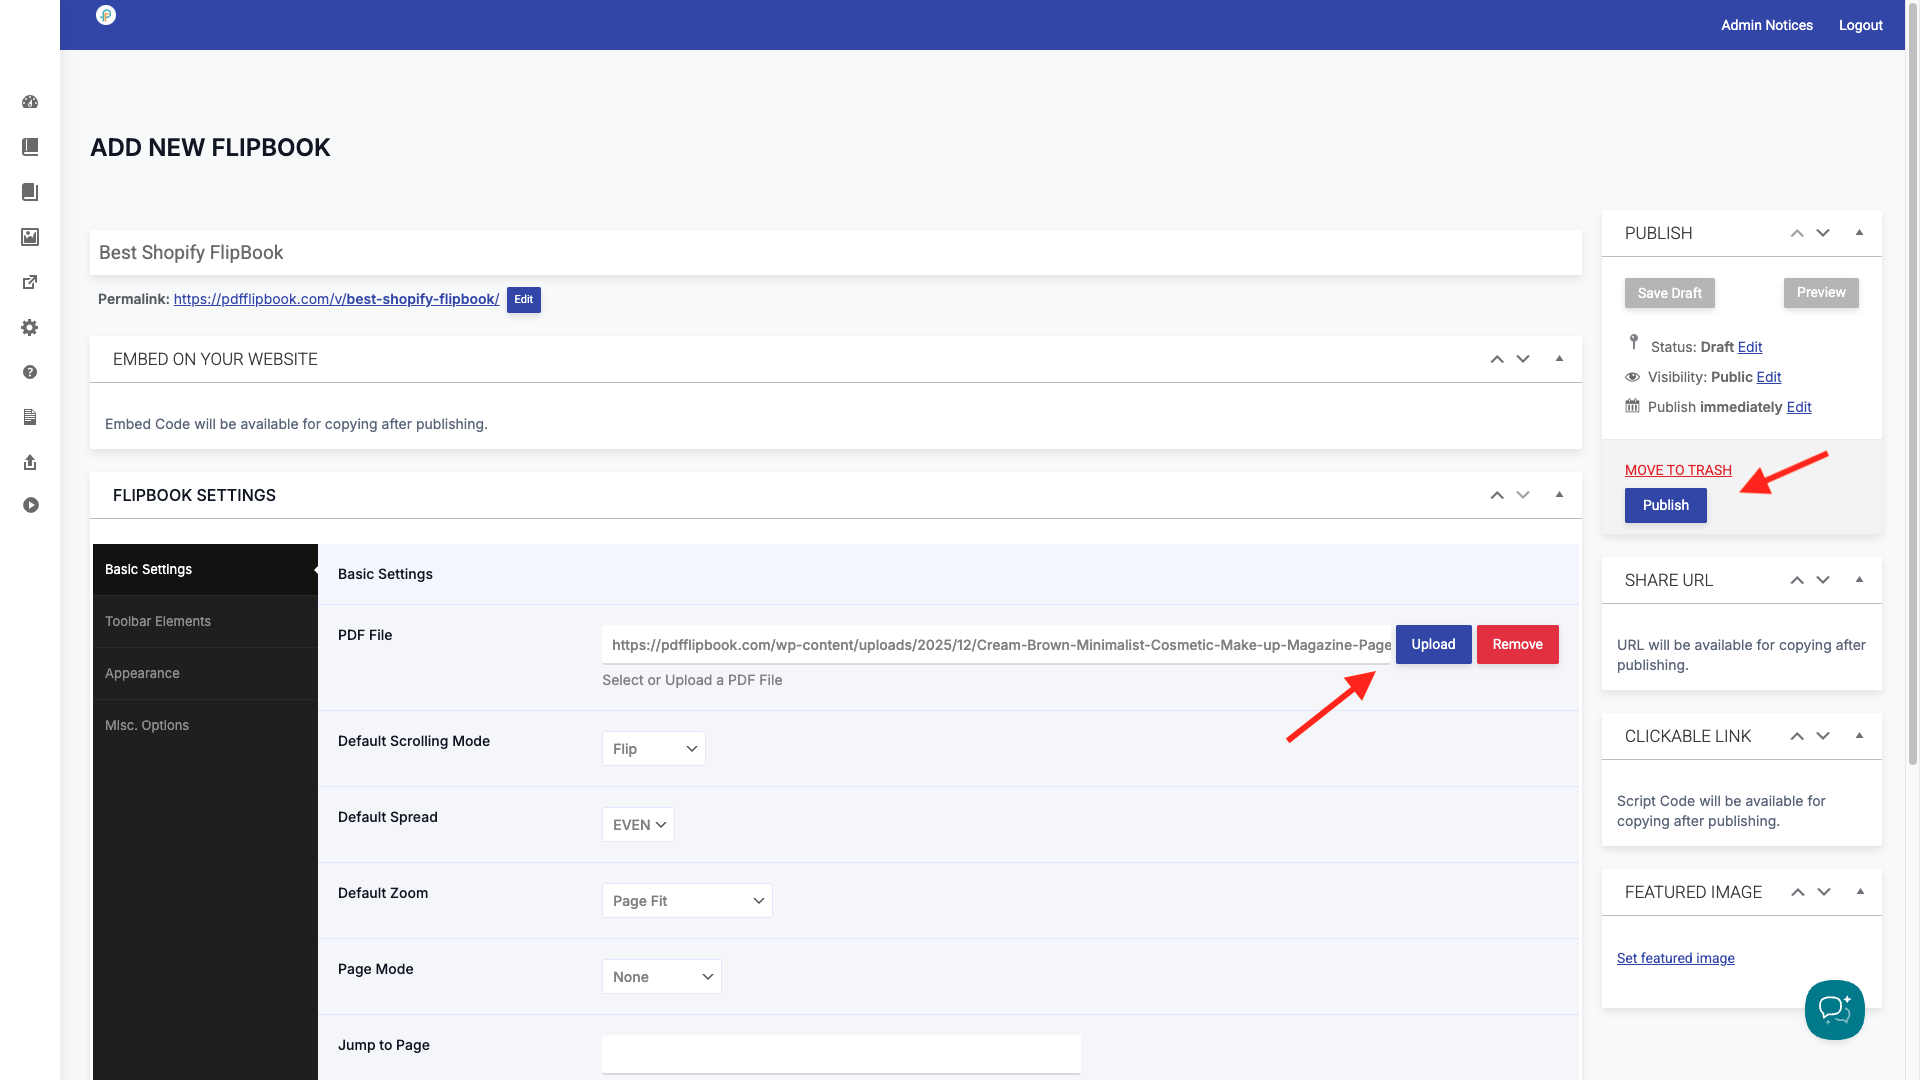1920x1080 pixels.
Task: Switch to Toolbar Elements settings tab
Action: click(x=158, y=621)
